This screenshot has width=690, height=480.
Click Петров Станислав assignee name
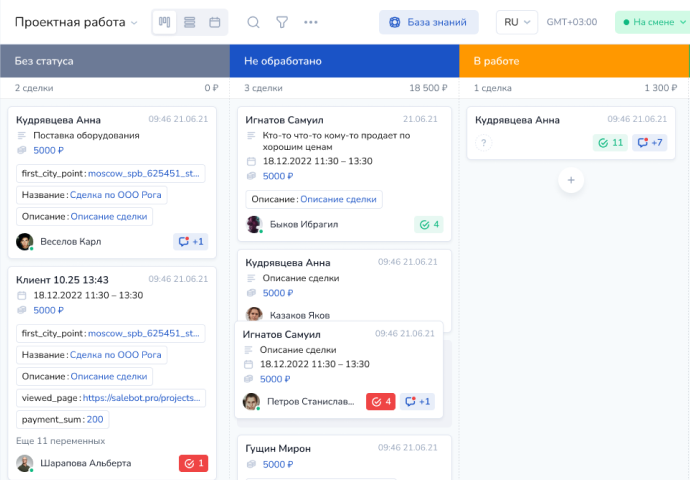coord(311,402)
